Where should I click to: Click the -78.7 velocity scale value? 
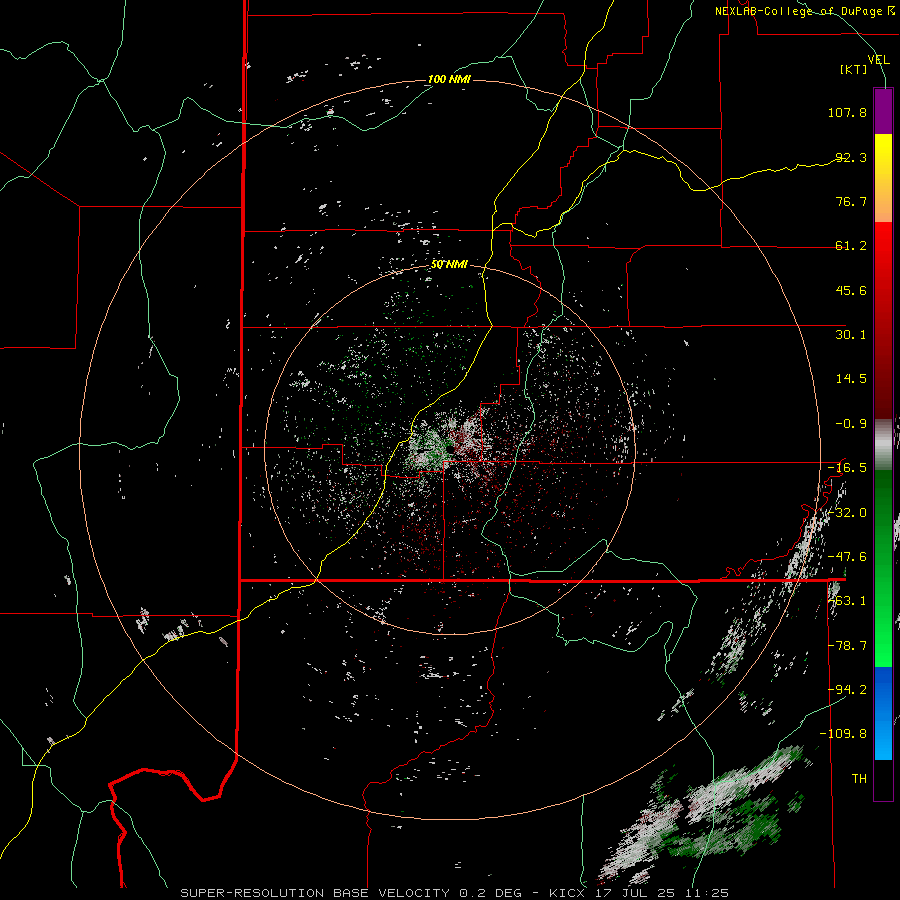click(x=847, y=646)
